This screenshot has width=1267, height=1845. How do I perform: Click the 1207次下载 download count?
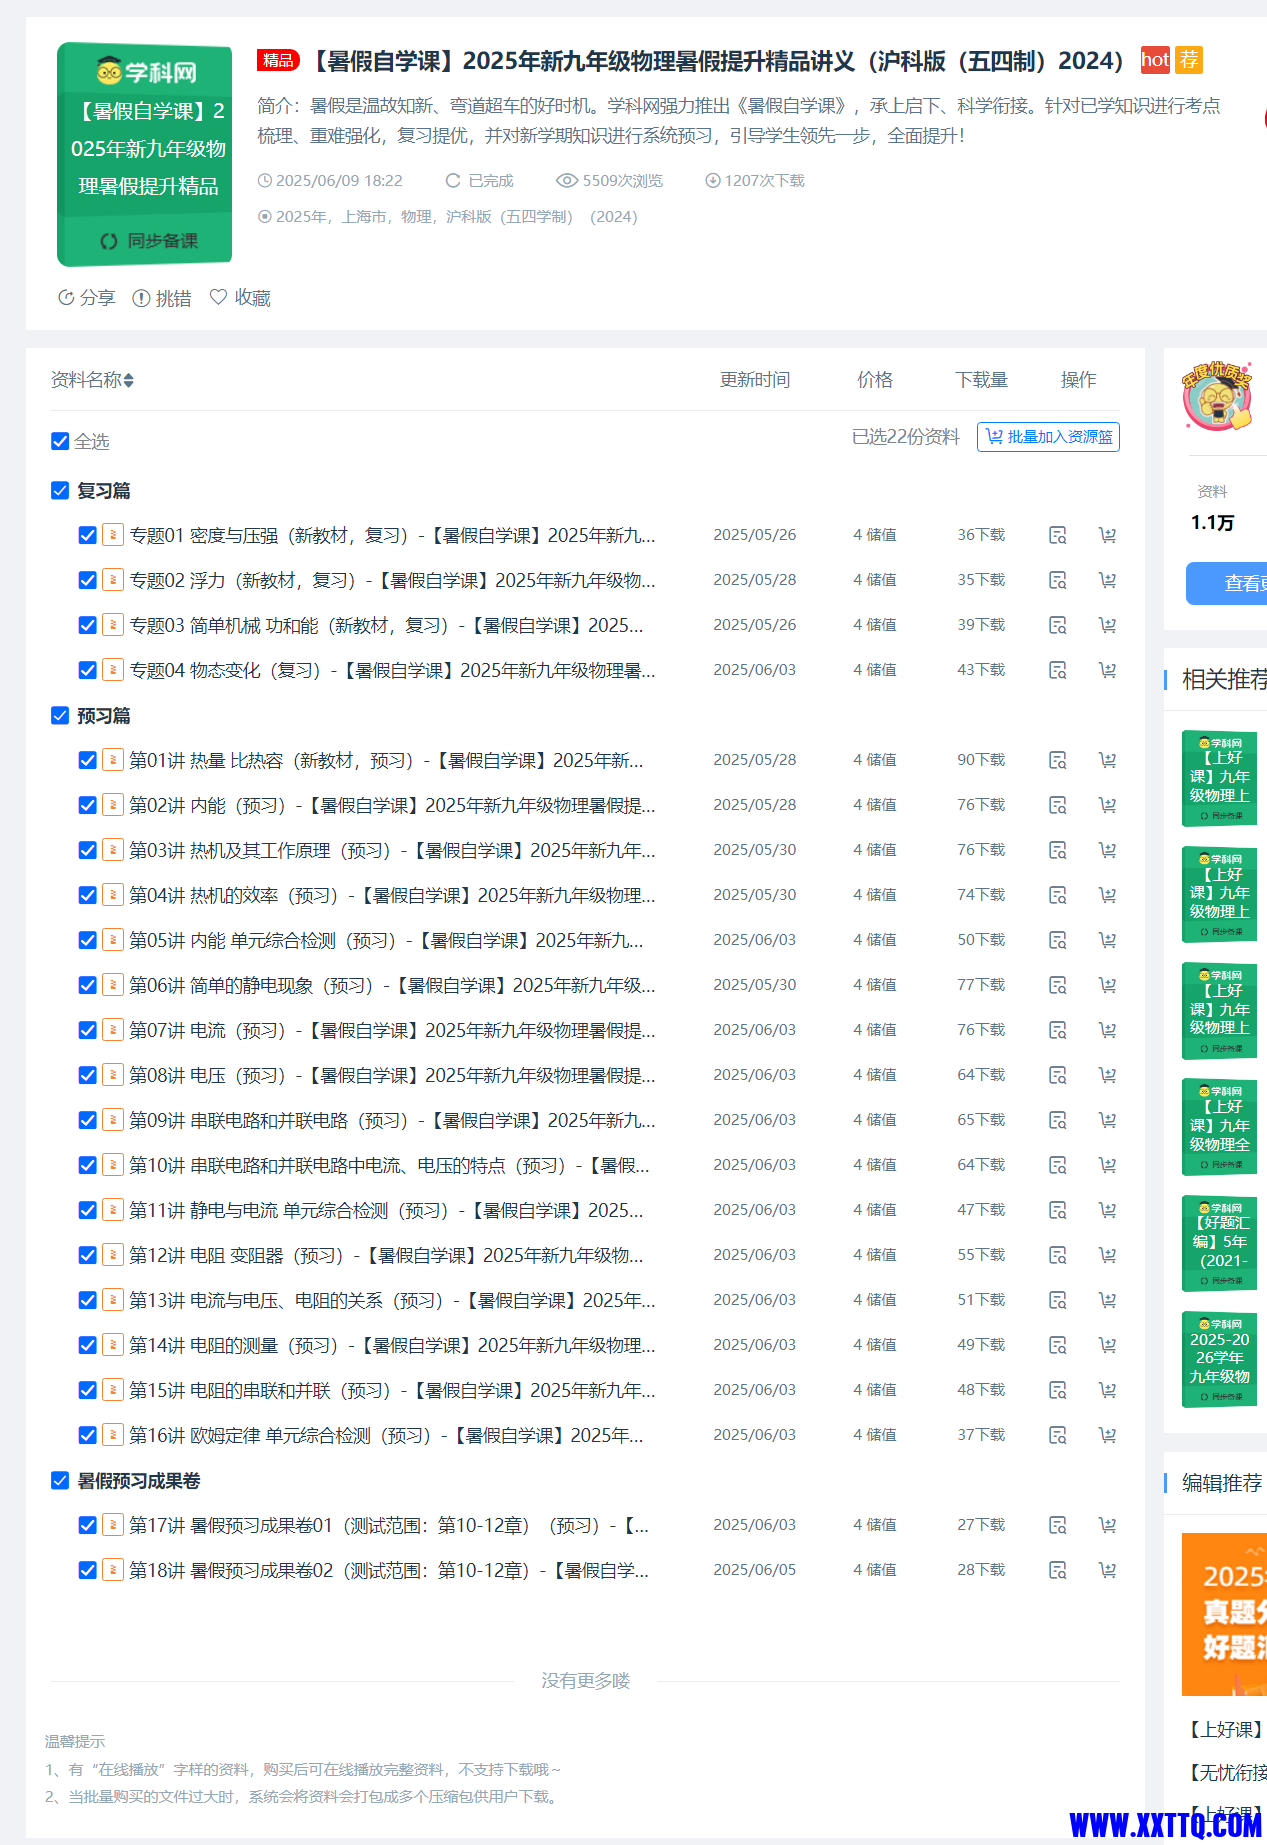click(x=755, y=181)
